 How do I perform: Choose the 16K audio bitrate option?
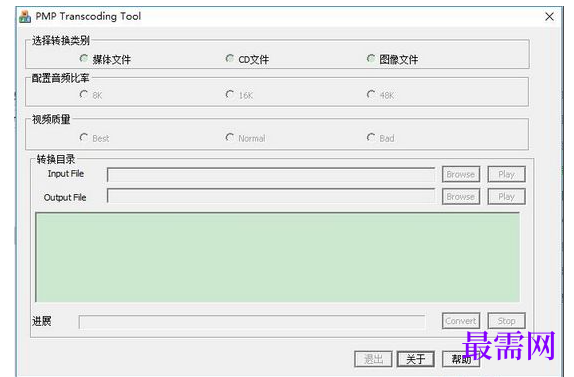tap(230, 94)
